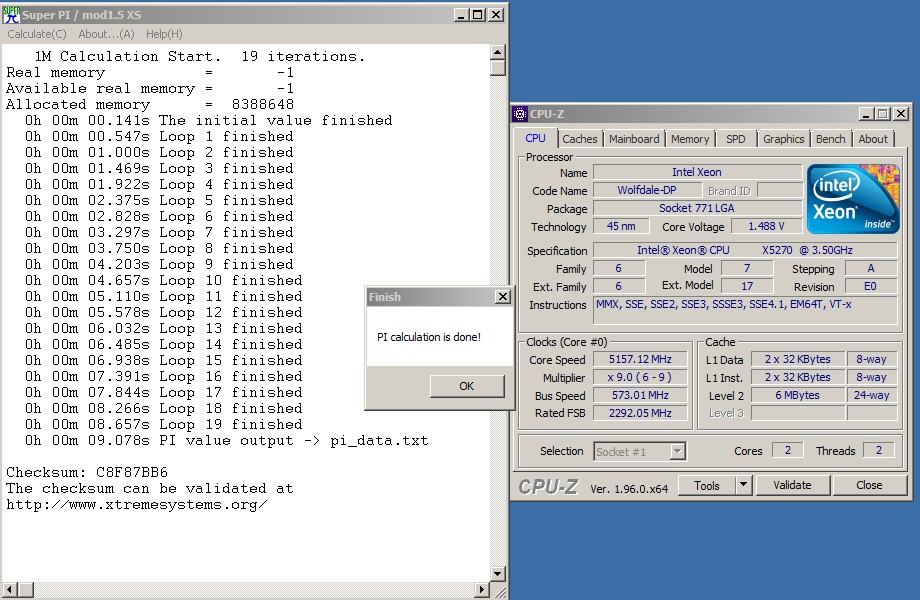Click the Close button in CPU-Z
The width and height of the screenshot is (920, 600).
coord(869,485)
